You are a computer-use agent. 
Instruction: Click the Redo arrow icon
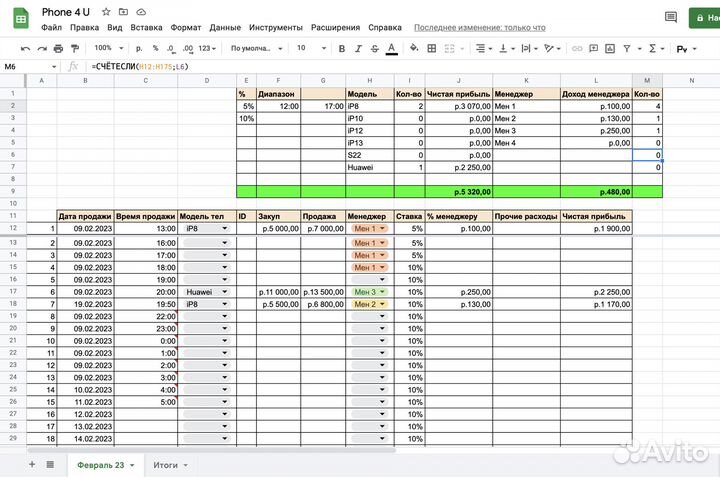[42, 48]
